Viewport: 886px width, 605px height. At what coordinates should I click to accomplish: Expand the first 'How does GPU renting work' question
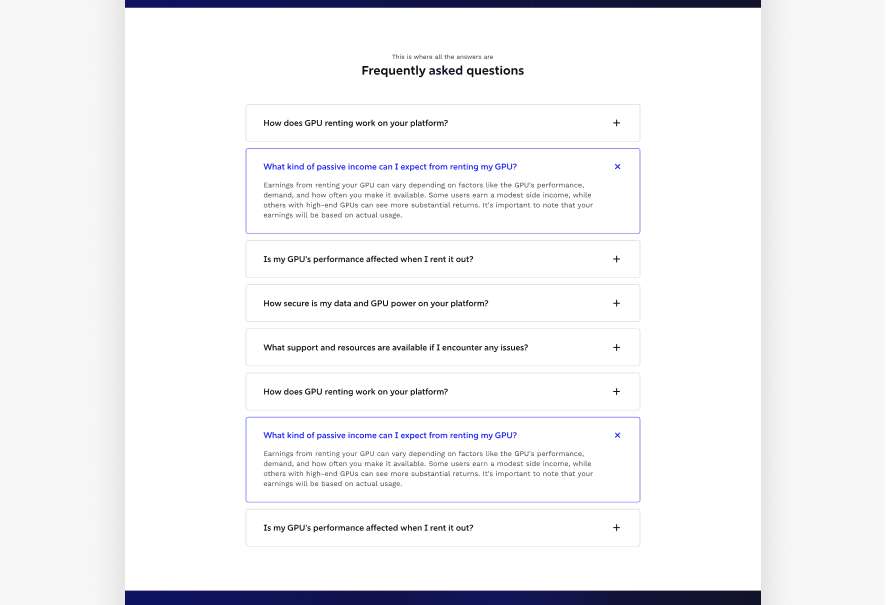click(x=442, y=123)
